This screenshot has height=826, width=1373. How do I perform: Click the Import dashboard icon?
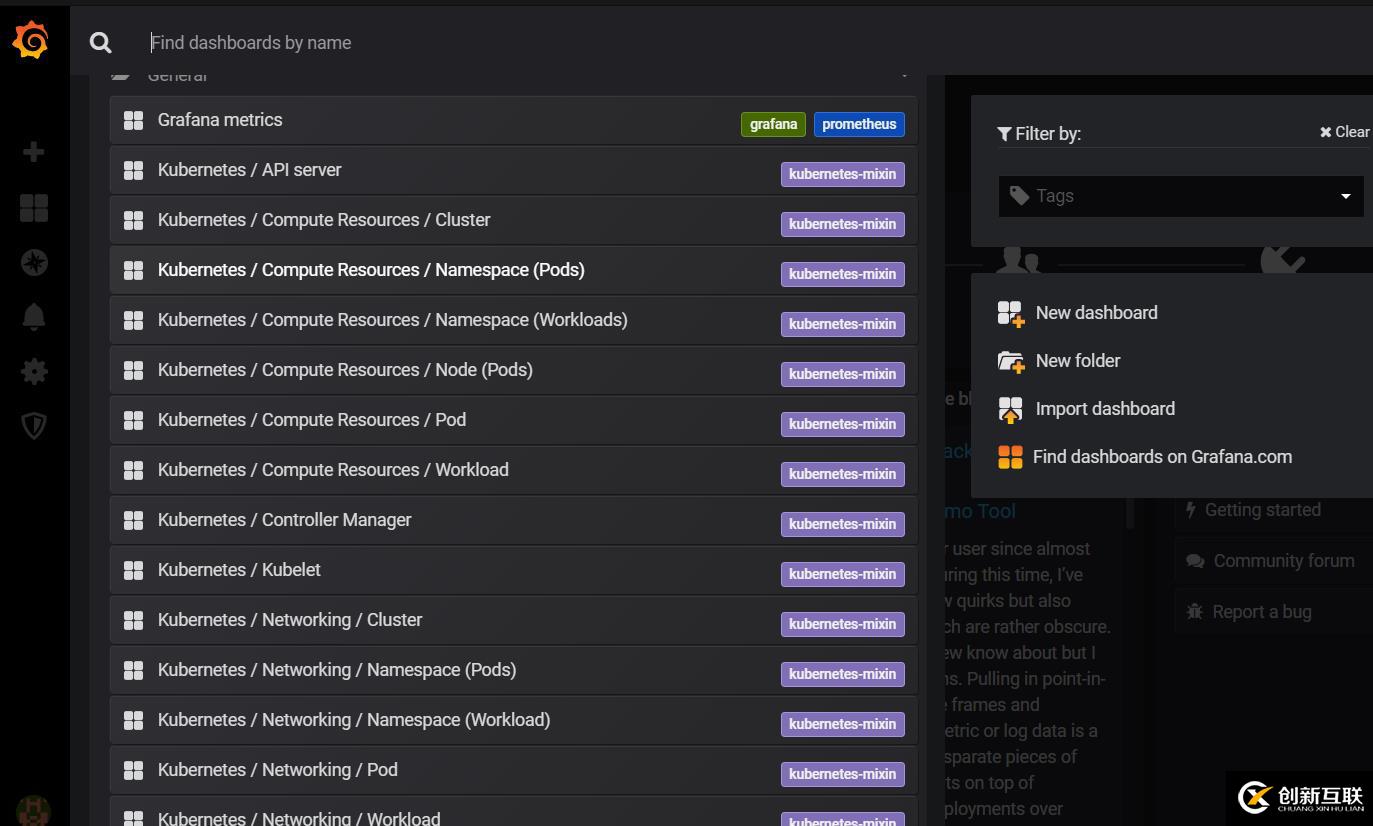pyautogui.click(x=1011, y=409)
